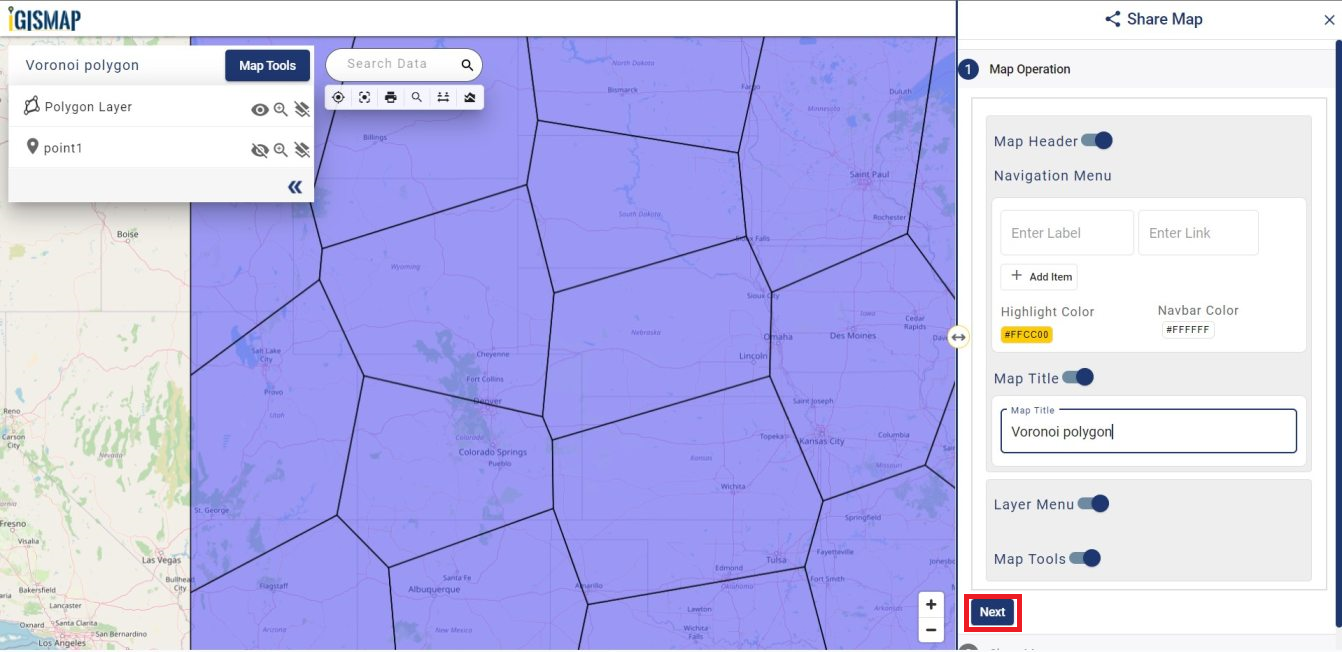Click the Enter Label input field

tap(1066, 233)
